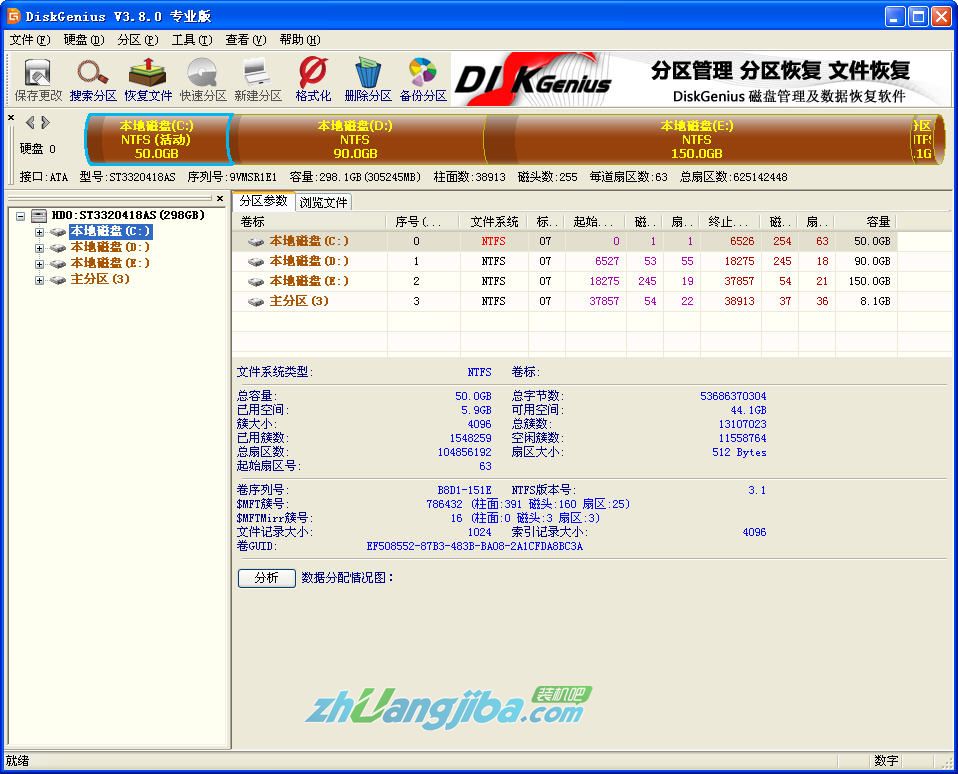
Task: Select the 本地磁盘(E:) 150.0GB disk bar
Action: 696,140
